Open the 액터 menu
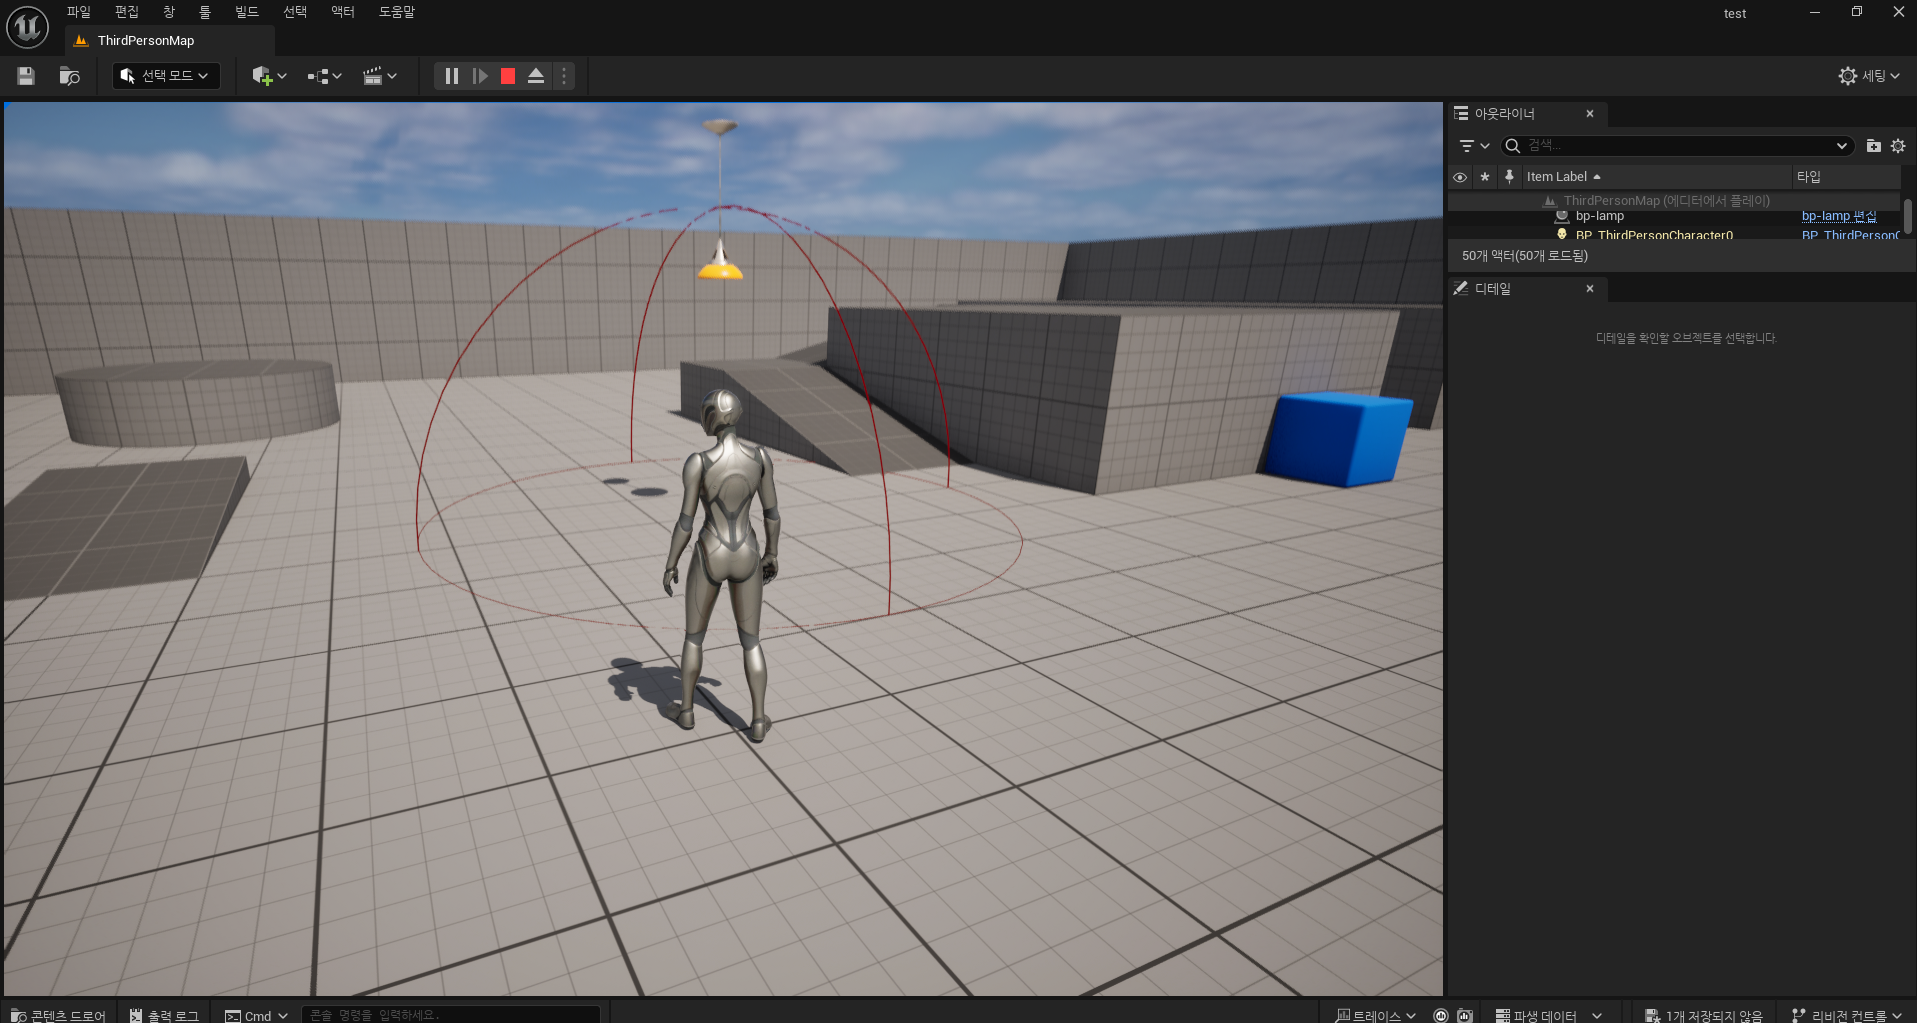 coord(343,12)
